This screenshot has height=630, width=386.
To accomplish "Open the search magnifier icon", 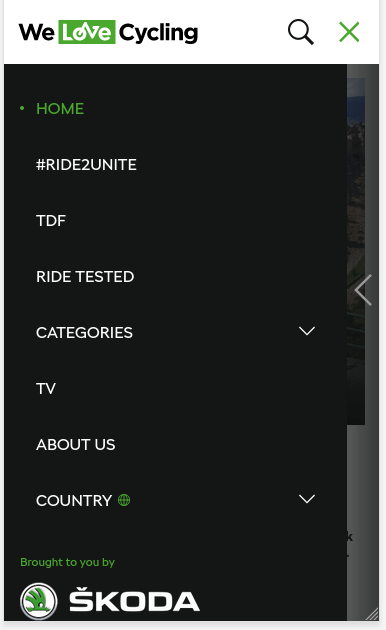I will [300, 32].
